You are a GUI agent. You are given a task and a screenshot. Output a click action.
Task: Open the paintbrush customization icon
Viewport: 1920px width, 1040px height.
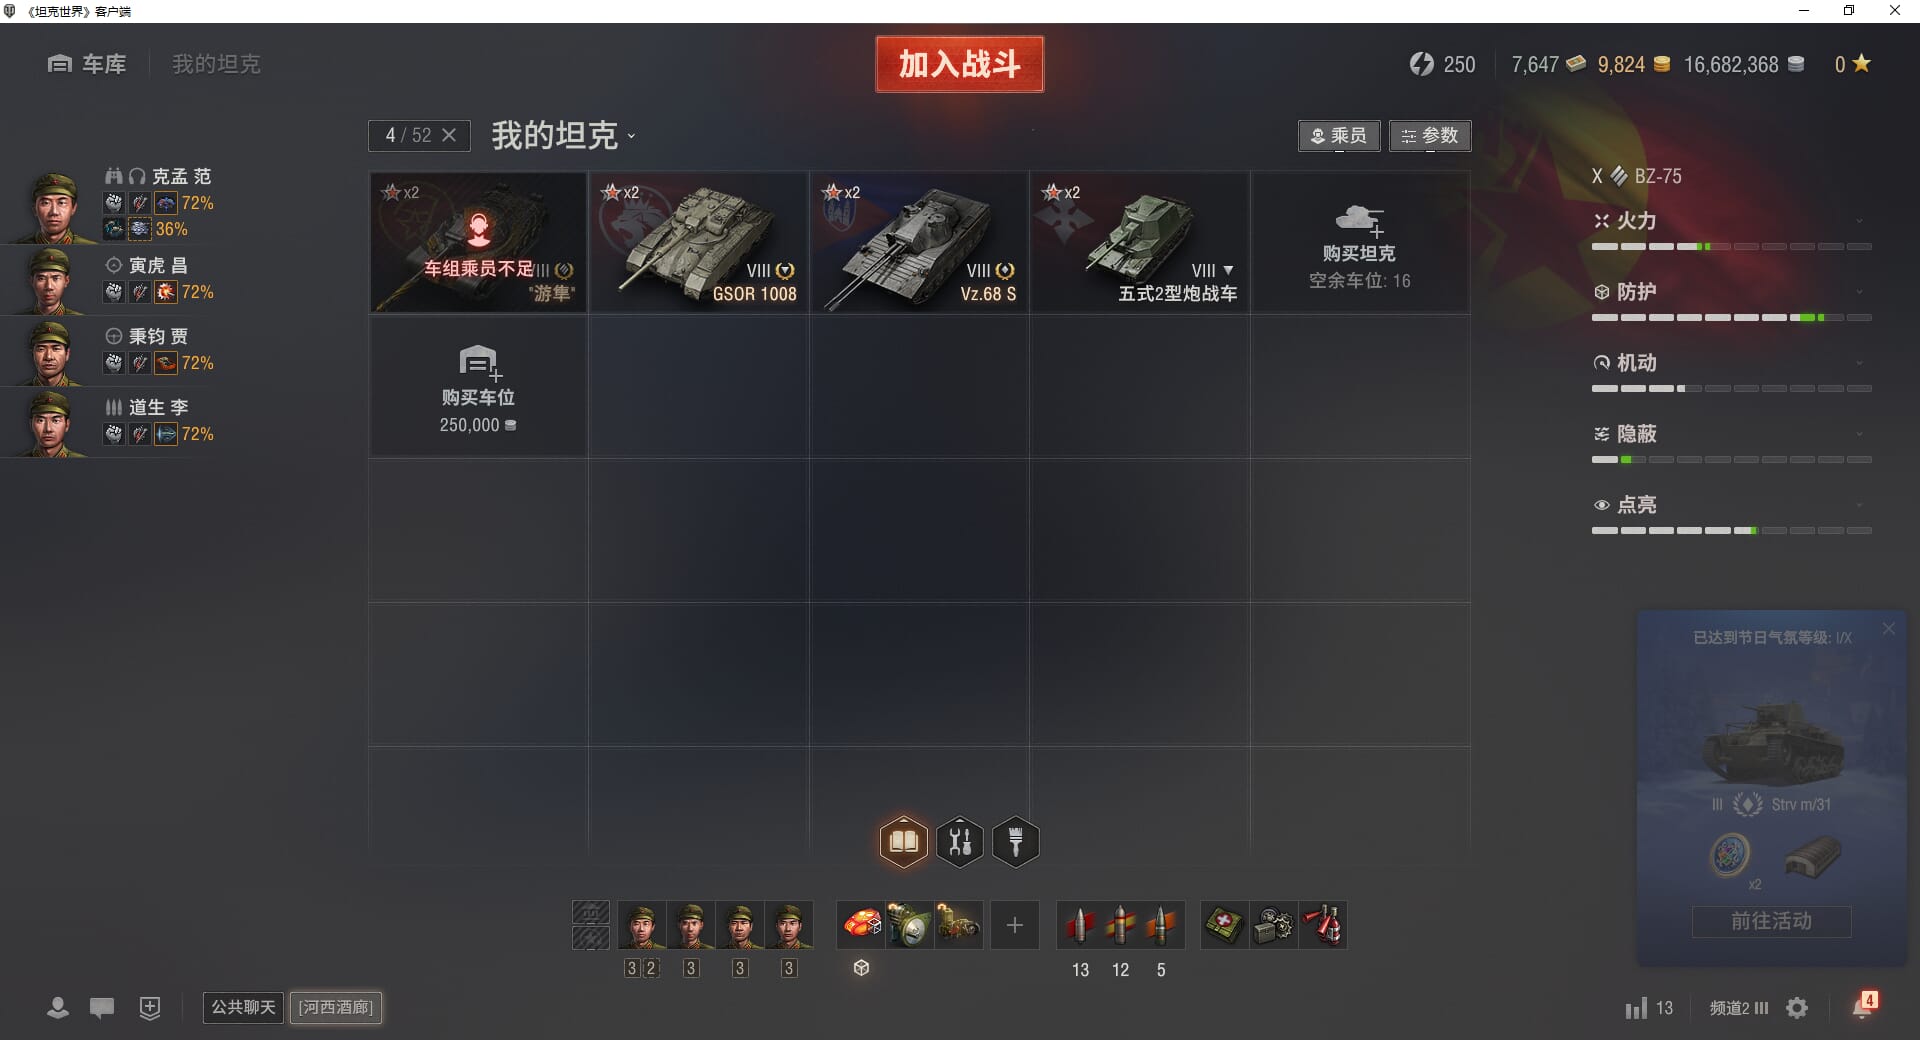point(1016,842)
